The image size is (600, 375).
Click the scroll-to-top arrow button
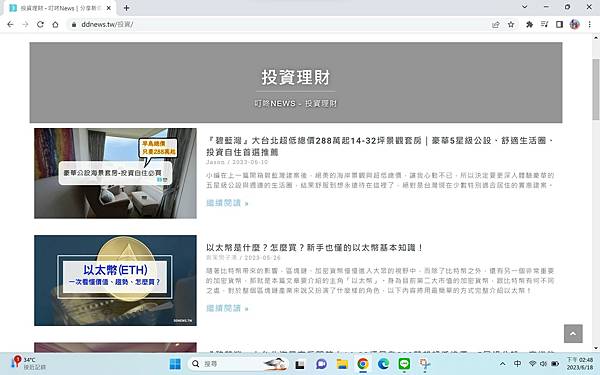point(573,334)
